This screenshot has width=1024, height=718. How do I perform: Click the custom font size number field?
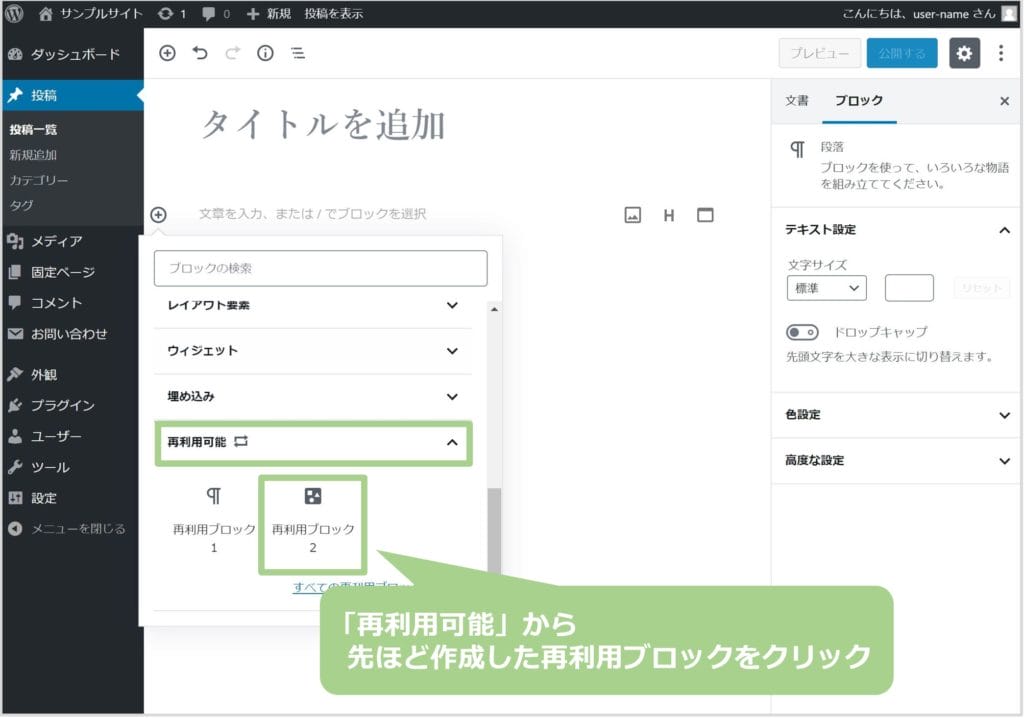click(x=909, y=288)
